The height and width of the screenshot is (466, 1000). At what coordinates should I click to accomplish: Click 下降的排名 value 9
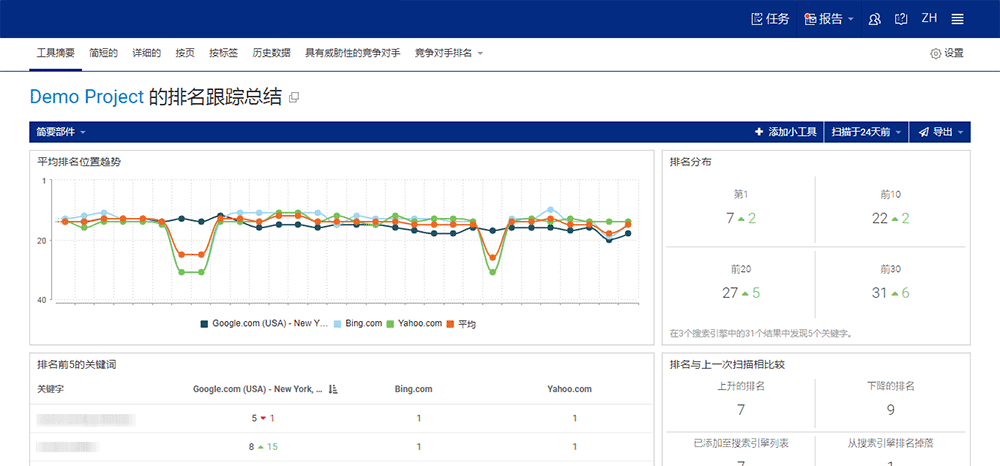pos(891,410)
